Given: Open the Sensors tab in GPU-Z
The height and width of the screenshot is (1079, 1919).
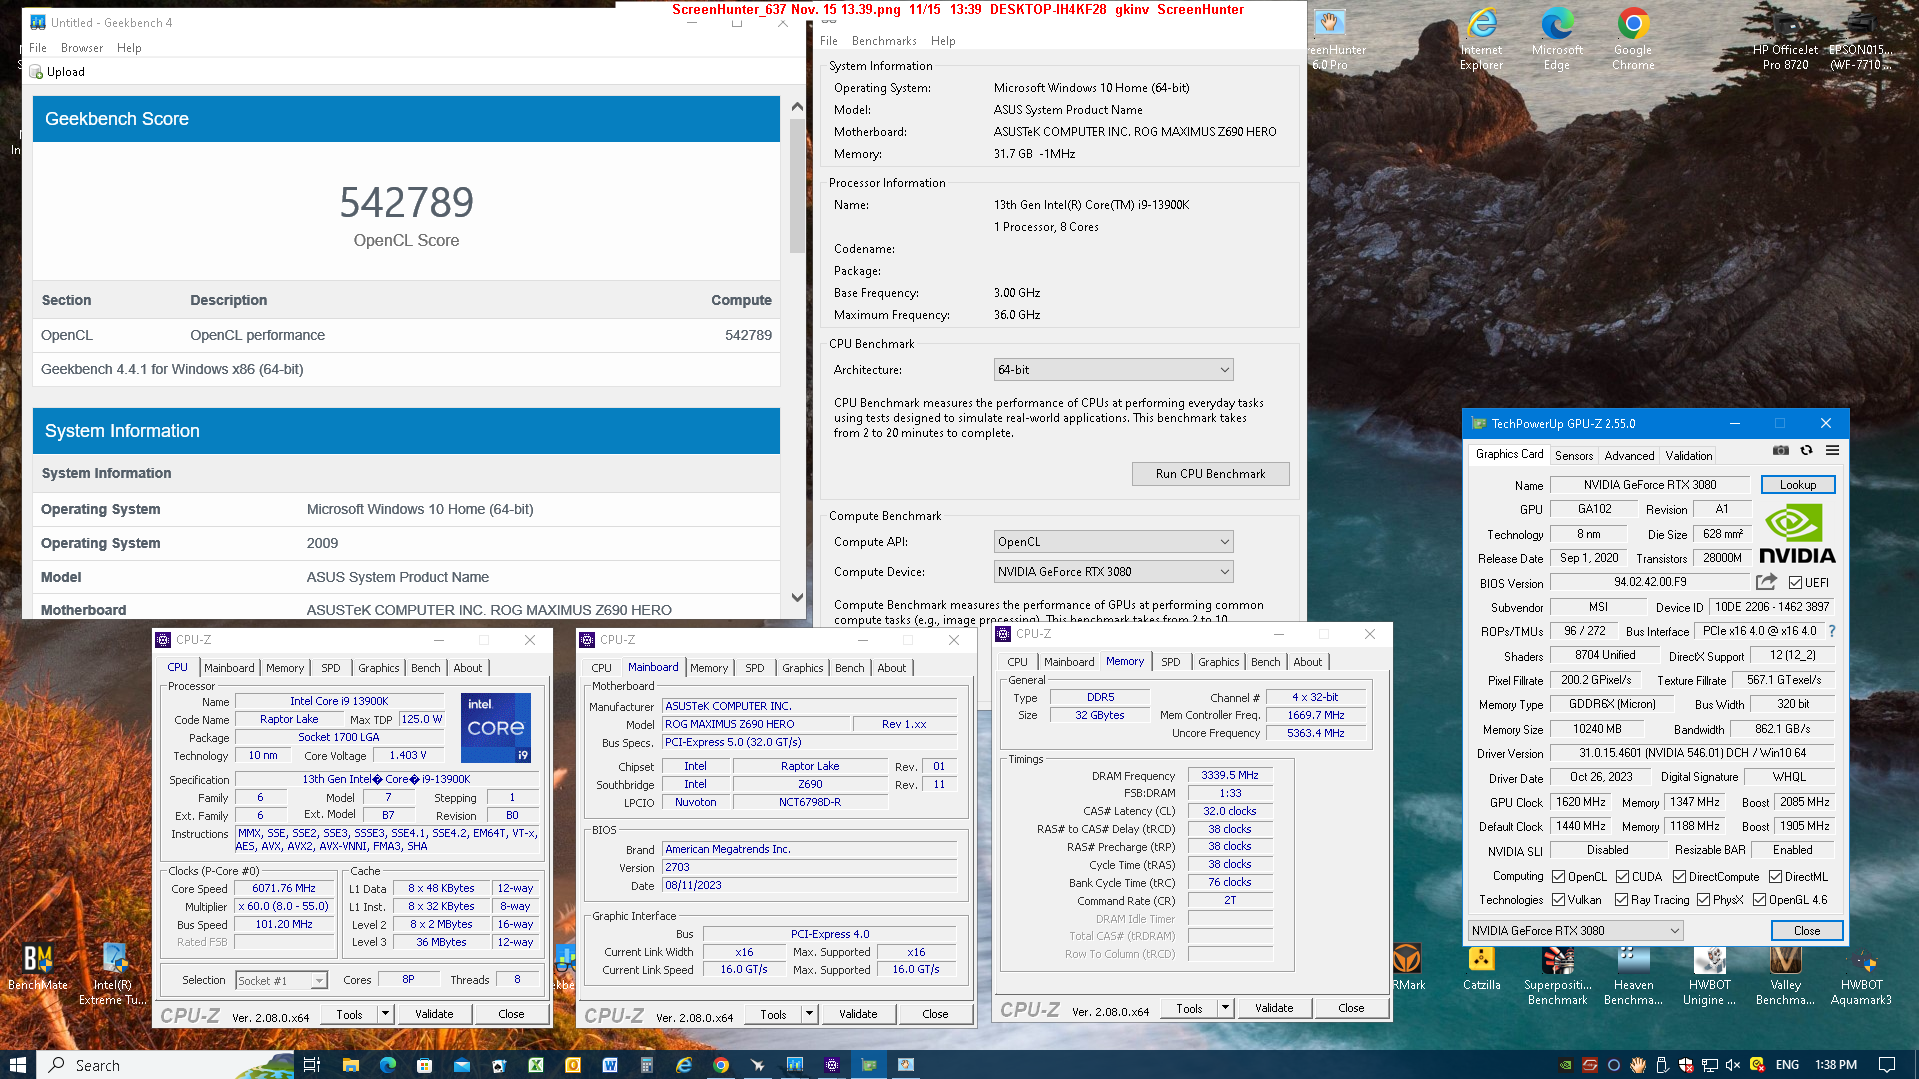Looking at the screenshot, I should tap(1573, 456).
